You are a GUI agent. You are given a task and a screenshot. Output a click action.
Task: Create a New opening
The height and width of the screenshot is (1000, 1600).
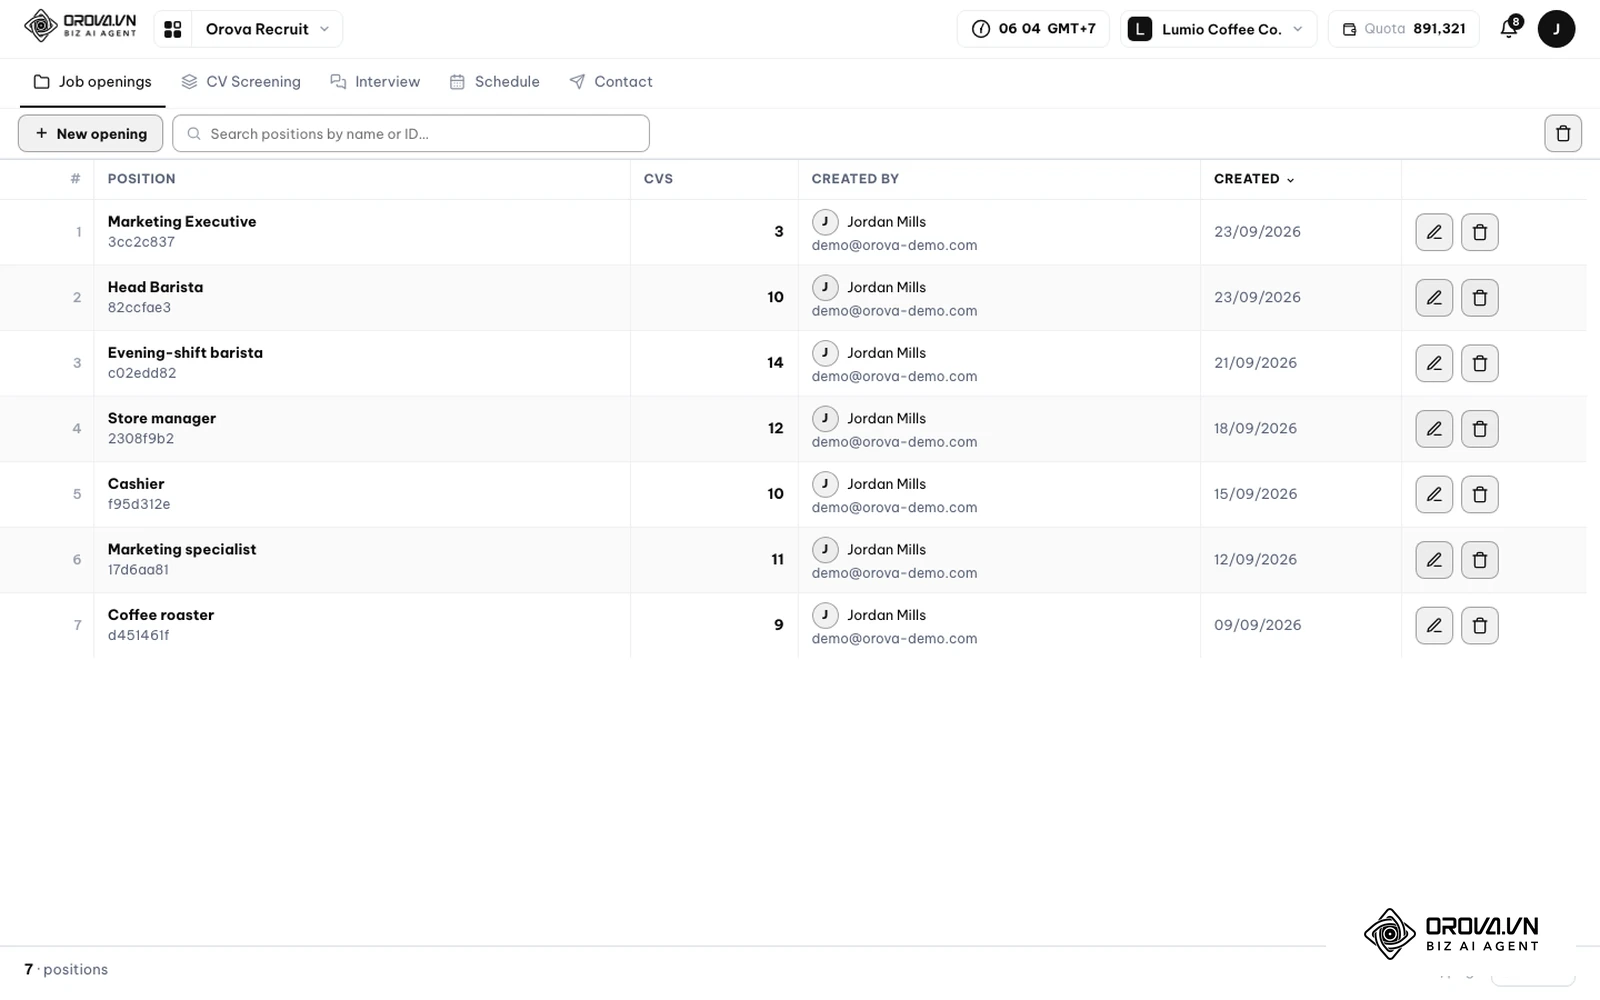coord(91,134)
